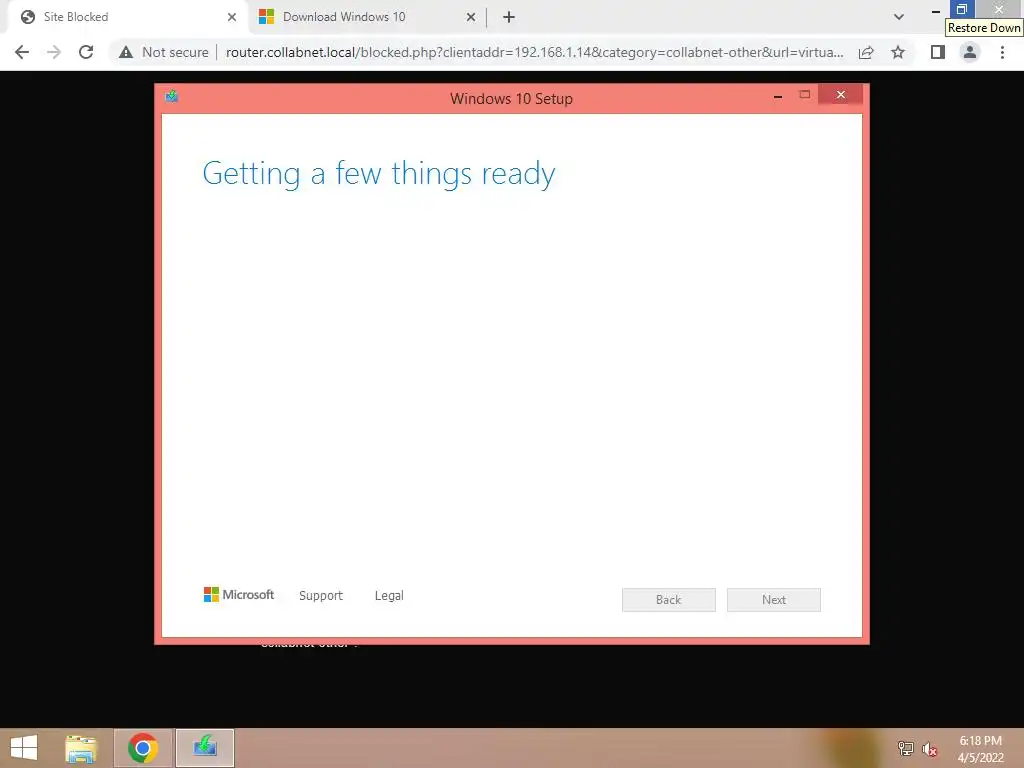This screenshot has width=1024, height=768.
Task: Click the muted volume tray icon
Action: point(929,749)
